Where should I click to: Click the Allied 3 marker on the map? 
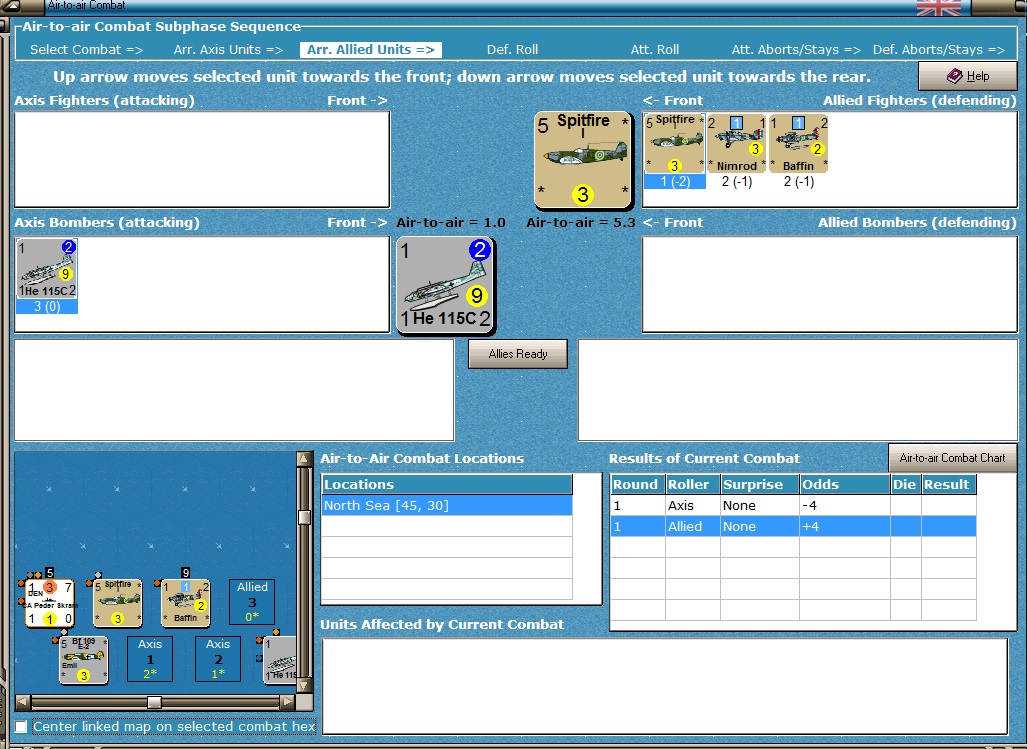coord(252,602)
